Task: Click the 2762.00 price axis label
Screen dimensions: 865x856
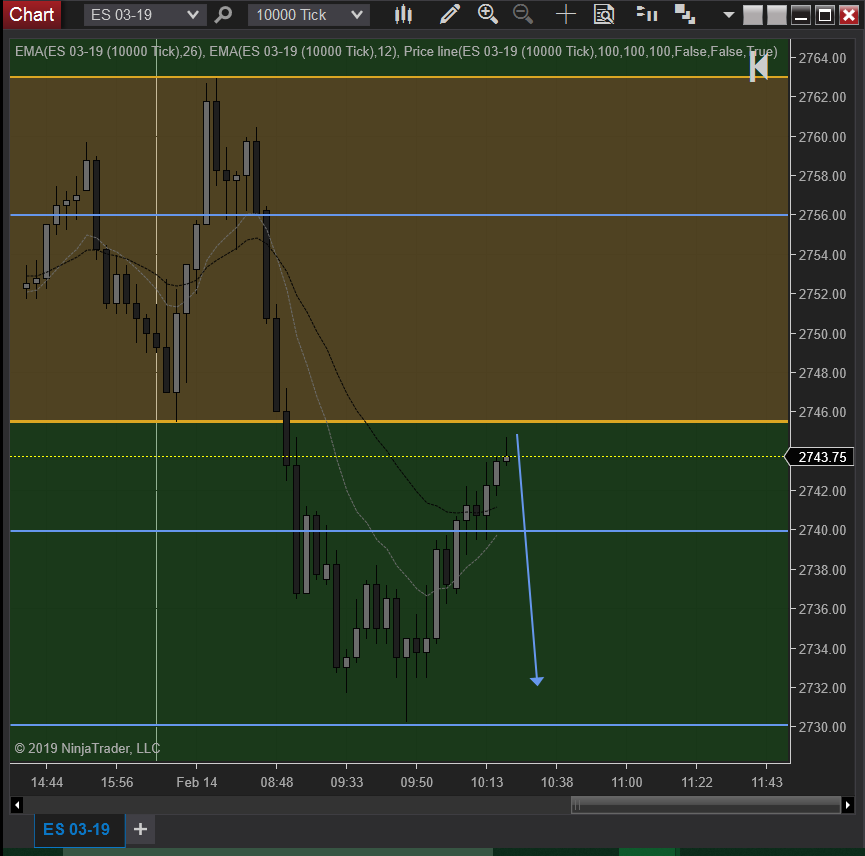Action: pyautogui.click(x=822, y=97)
